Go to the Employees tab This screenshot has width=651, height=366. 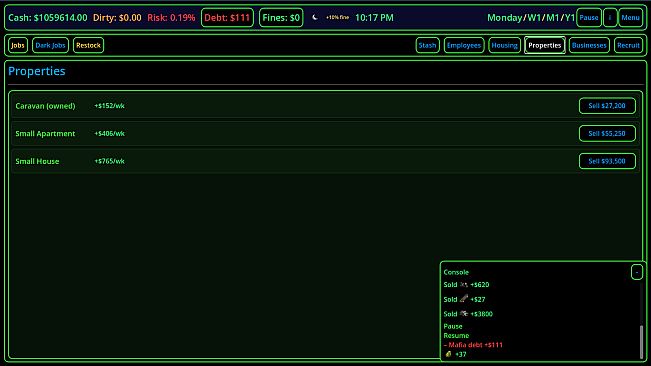(464, 45)
